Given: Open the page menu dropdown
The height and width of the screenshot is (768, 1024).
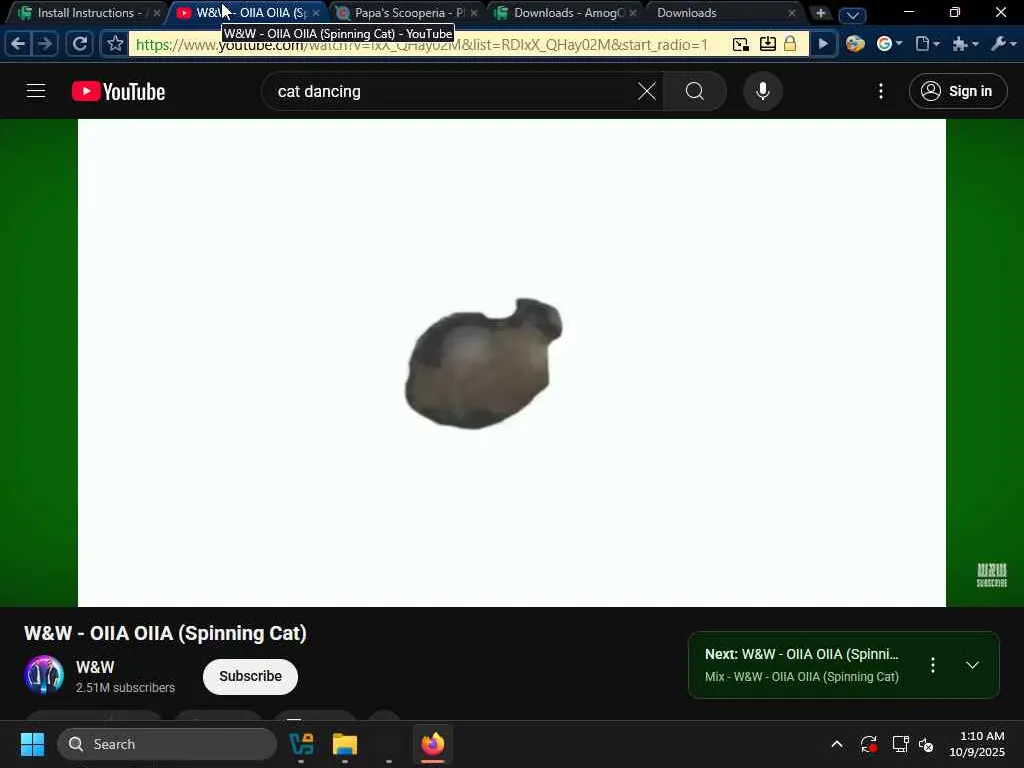Looking at the screenshot, I should [x=927, y=44].
